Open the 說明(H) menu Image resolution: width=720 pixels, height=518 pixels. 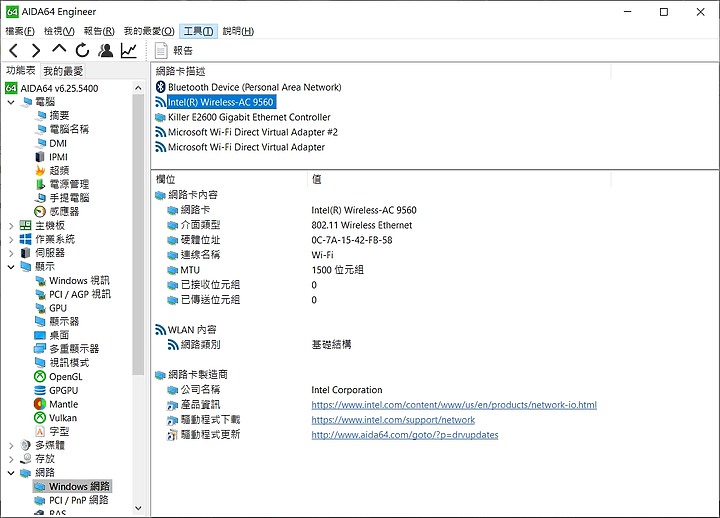click(238, 31)
